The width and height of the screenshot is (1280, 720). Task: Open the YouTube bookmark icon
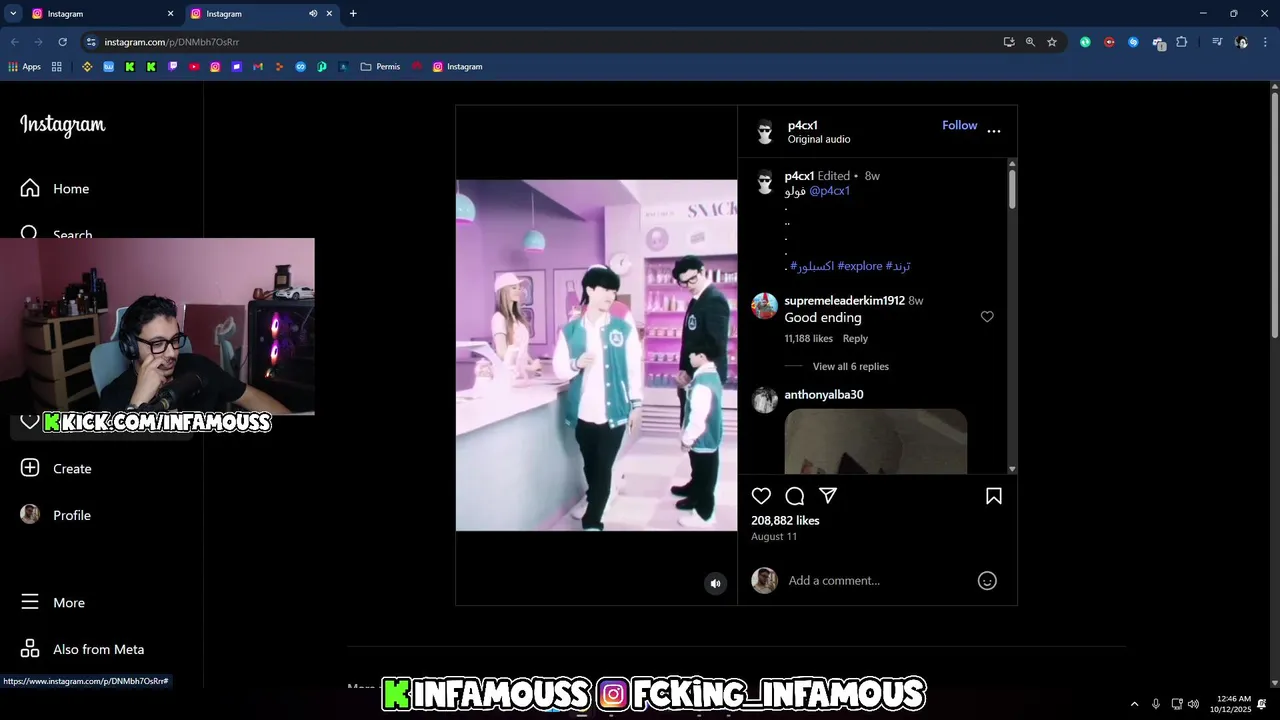(194, 67)
